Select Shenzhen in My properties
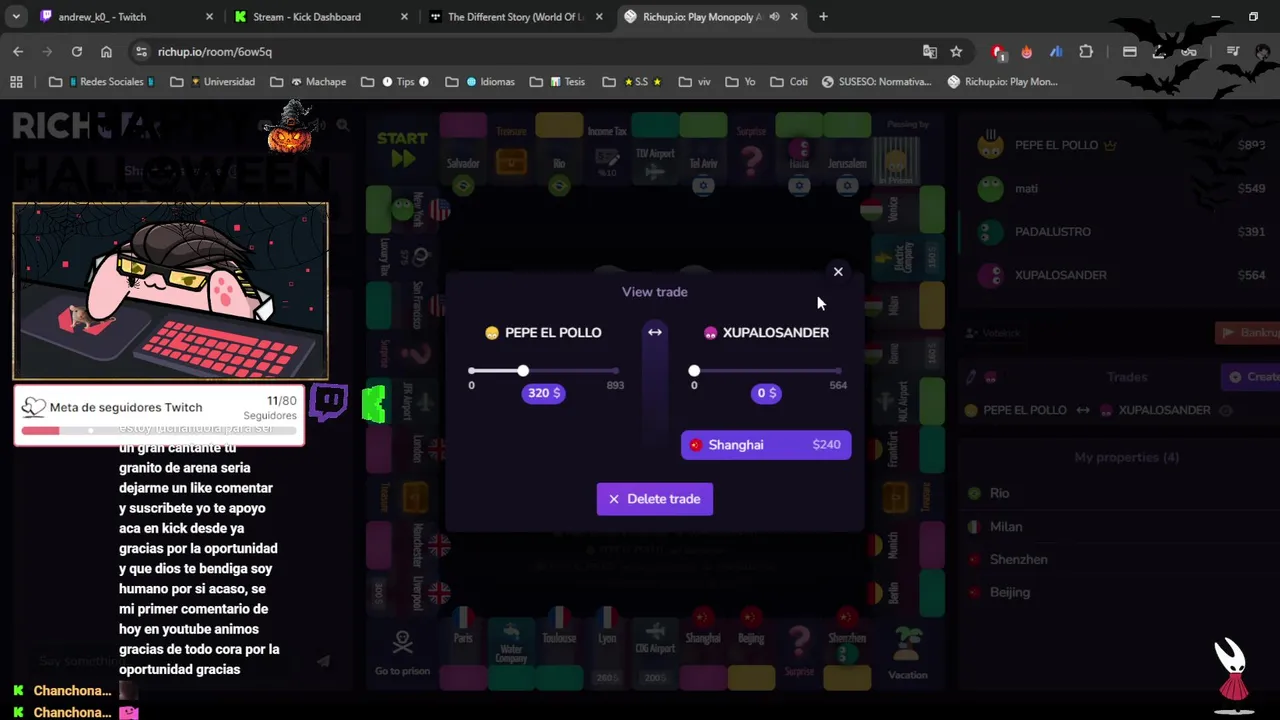 pyautogui.click(x=1116, y=559)
